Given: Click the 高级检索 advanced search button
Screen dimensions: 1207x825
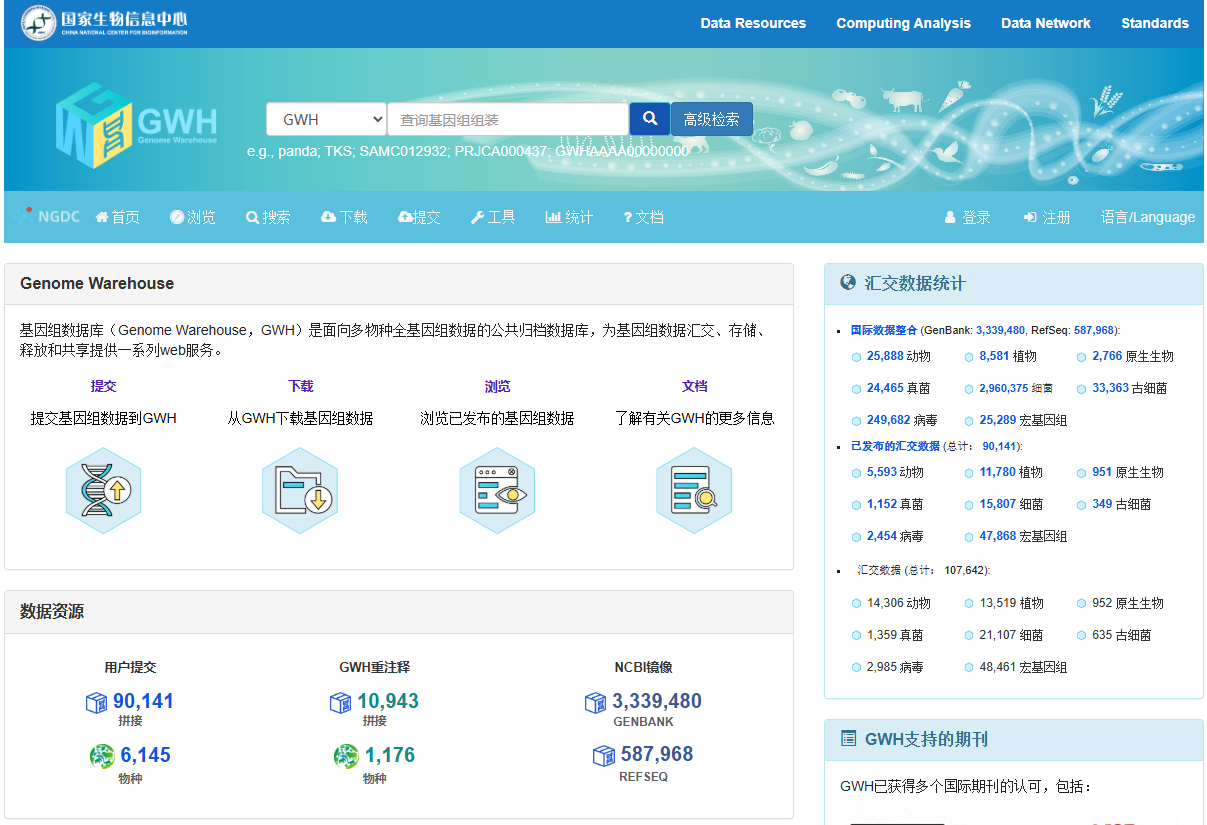Looking at the screenshot, I should tap(712, 119).
